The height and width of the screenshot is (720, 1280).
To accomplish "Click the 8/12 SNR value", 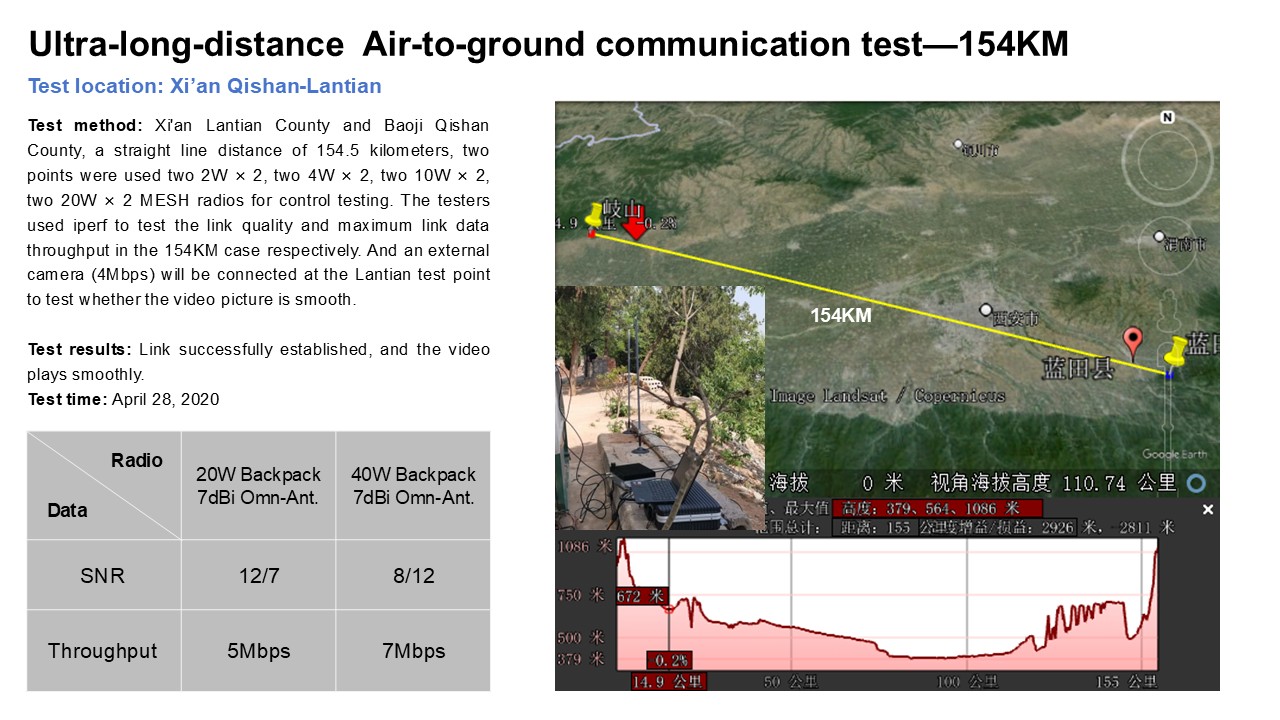I will click(413, 576).
